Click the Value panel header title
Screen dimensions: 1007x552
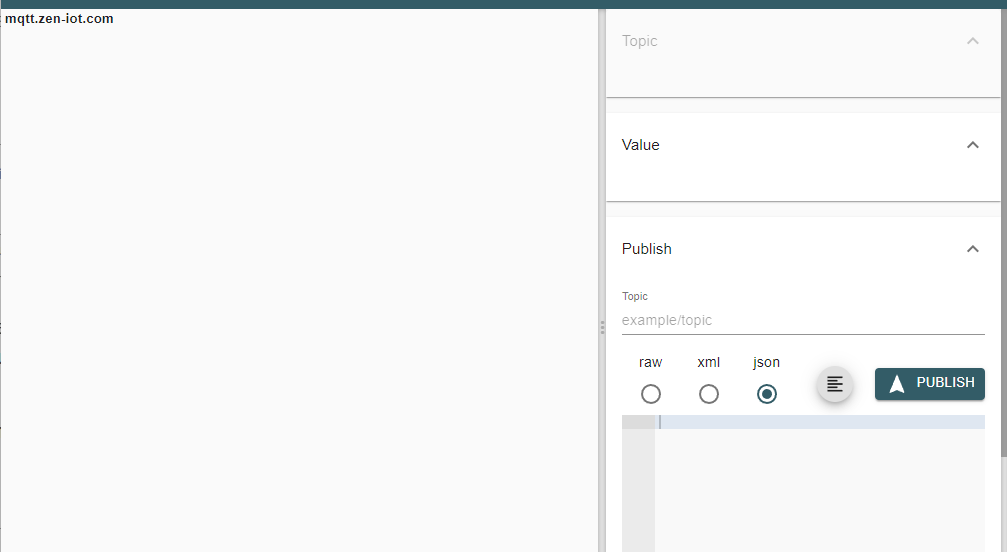(x=641, y=145)
